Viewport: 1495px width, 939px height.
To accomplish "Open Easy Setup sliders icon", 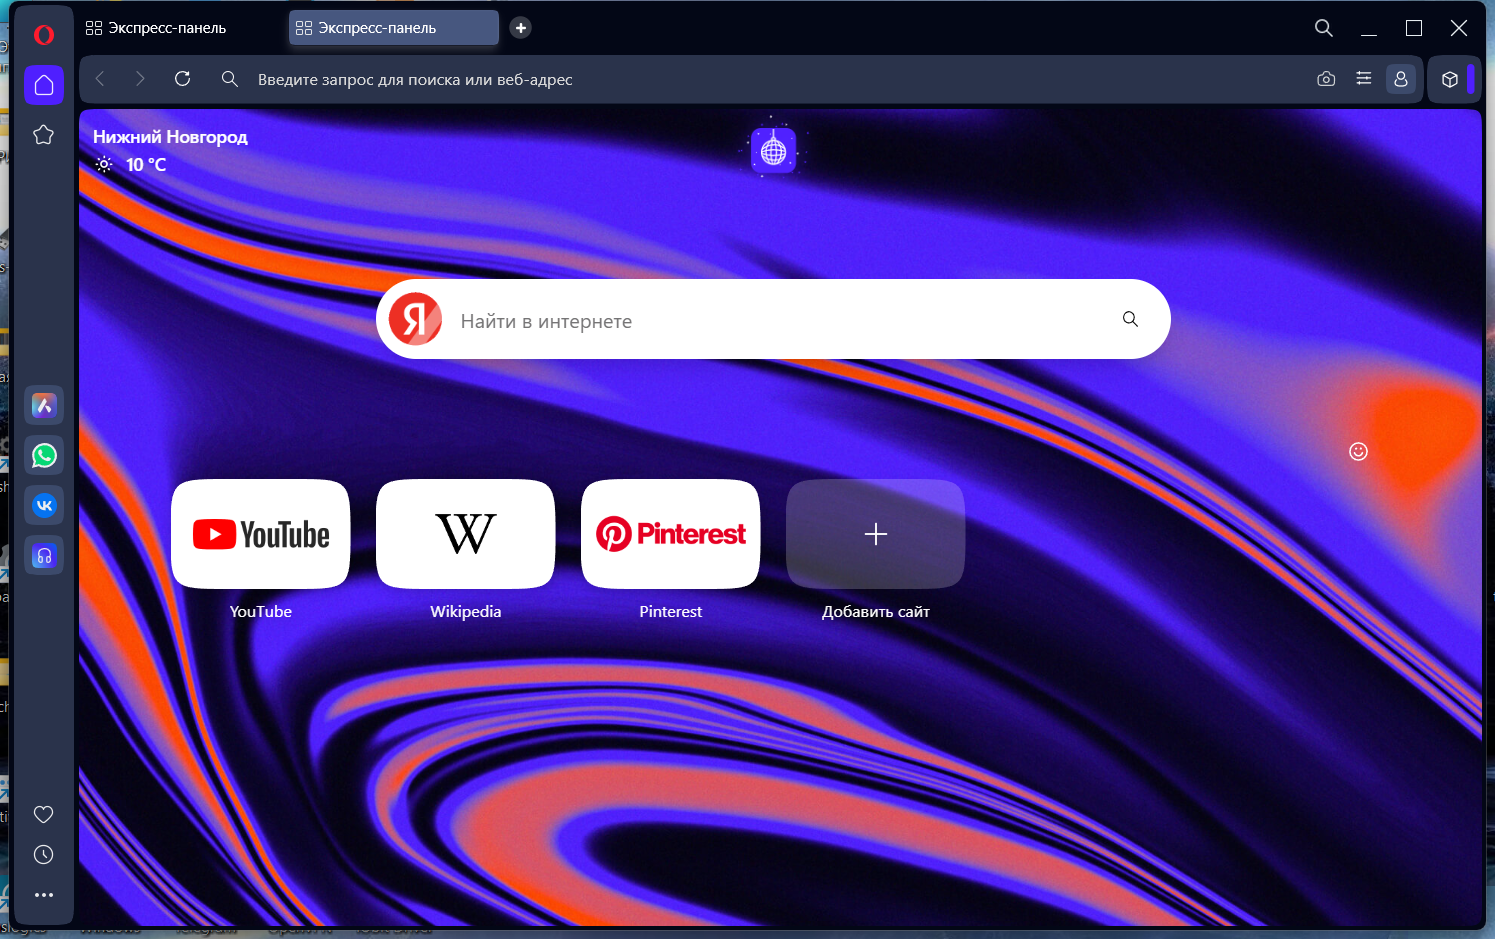I will (x=1363, y=79).
